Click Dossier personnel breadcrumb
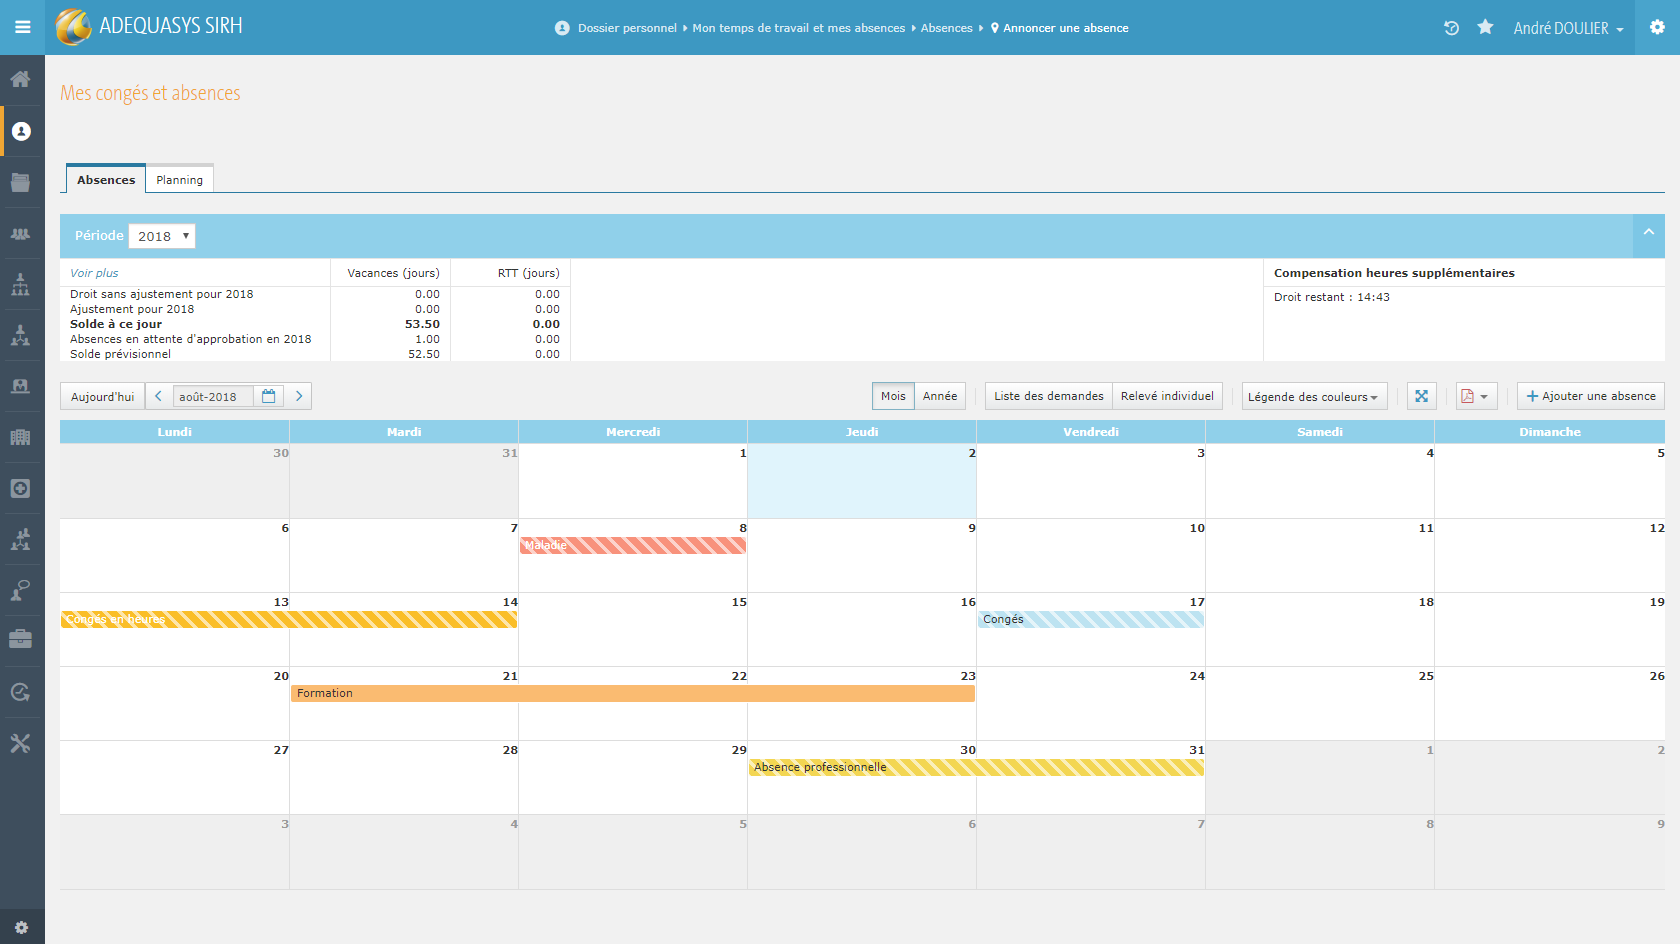The height and width of the screenshot is (944, 1680). [627, 28]
